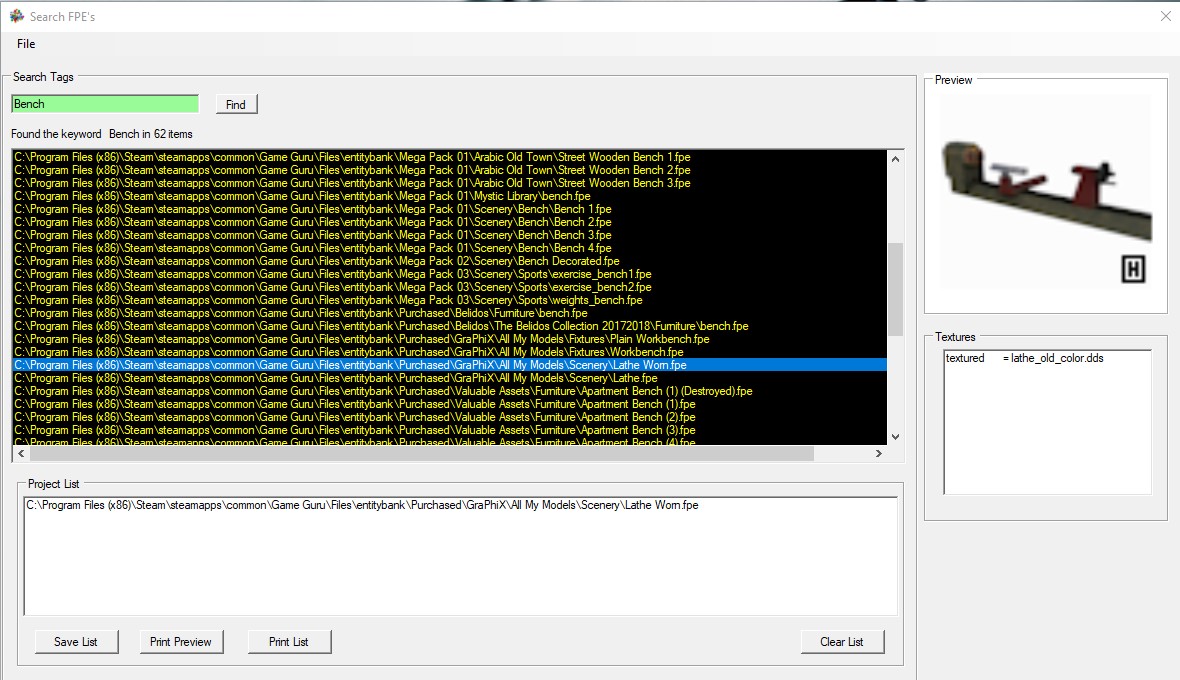This screenshot has width=1180, height=680.
Task: Open Print Preview
Action: [181, 642]
